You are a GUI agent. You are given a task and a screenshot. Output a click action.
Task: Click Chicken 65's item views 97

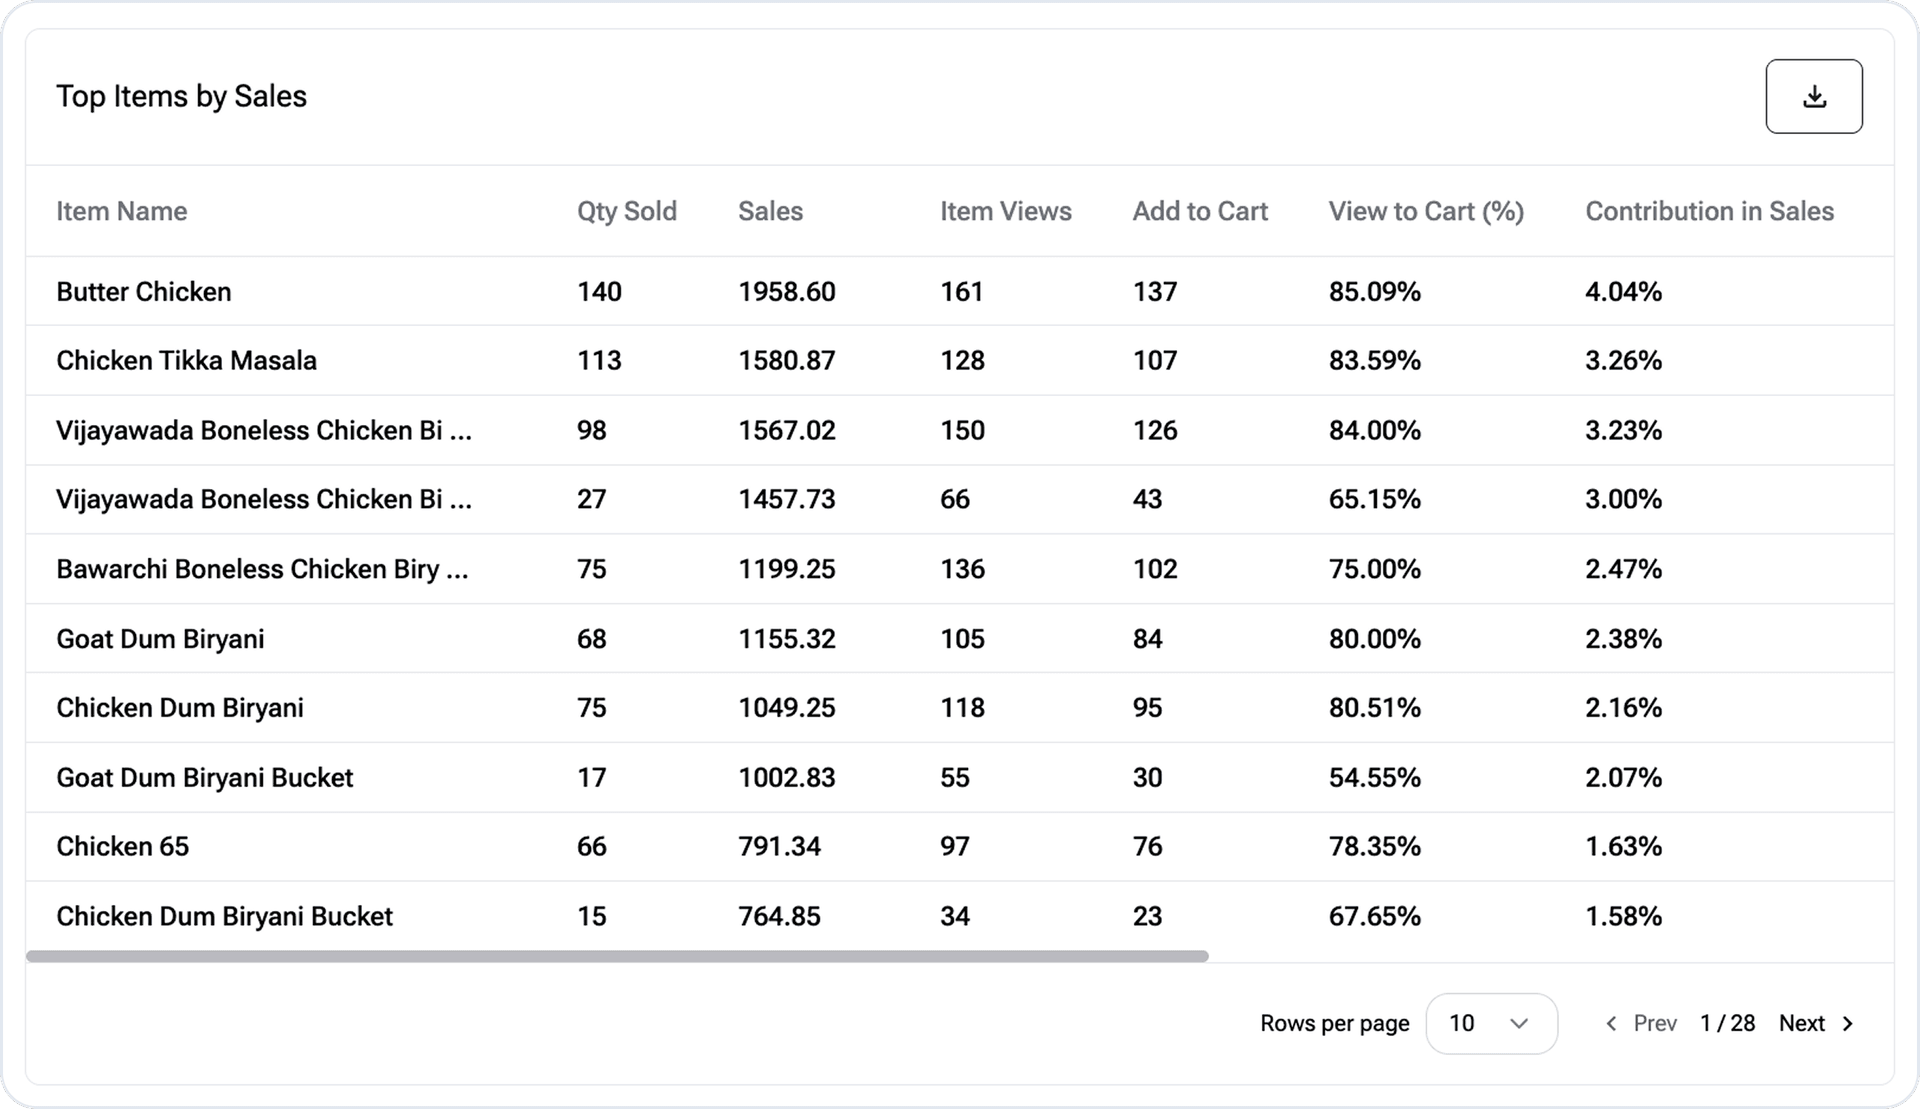click(x=954, y=846)
